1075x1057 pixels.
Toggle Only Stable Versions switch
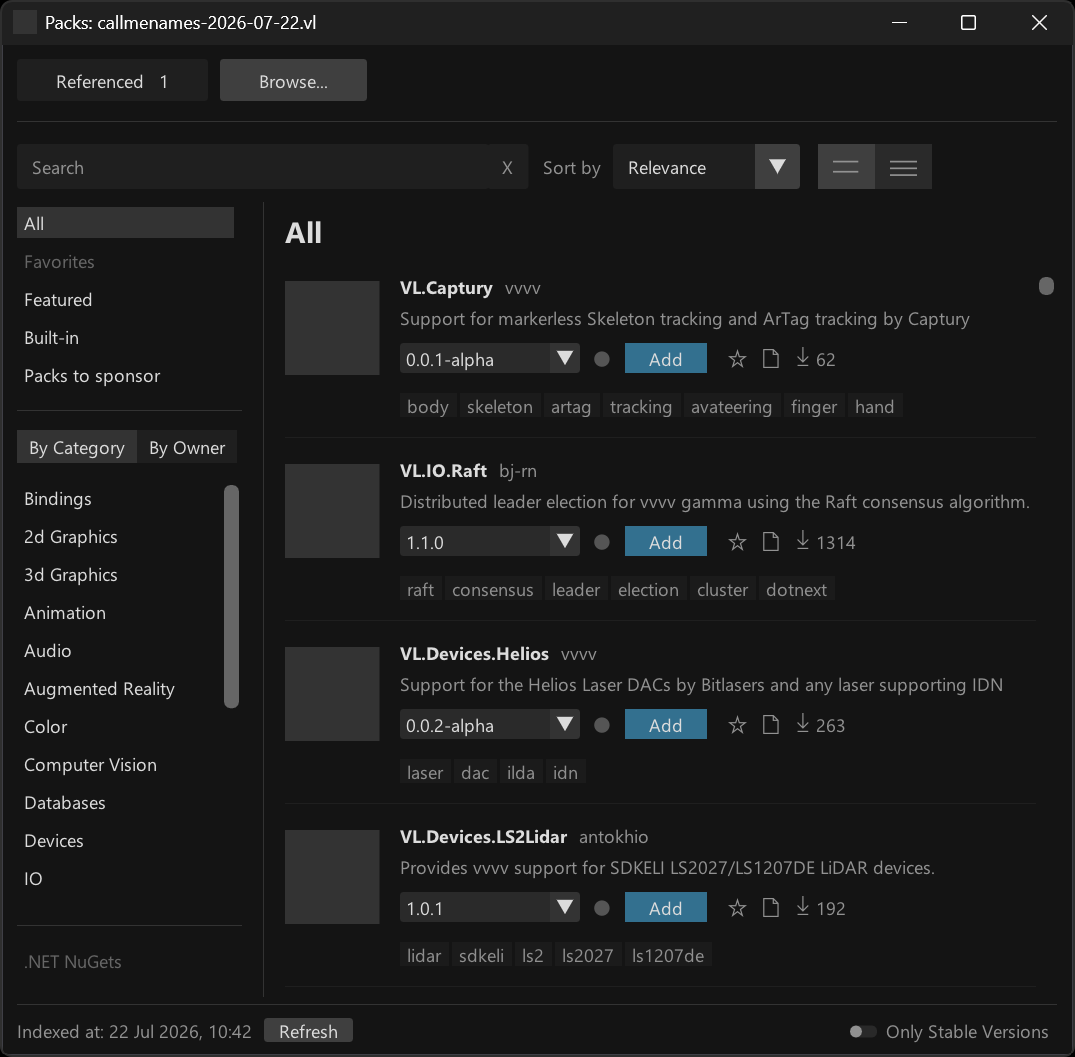[x=862, y=1032]
